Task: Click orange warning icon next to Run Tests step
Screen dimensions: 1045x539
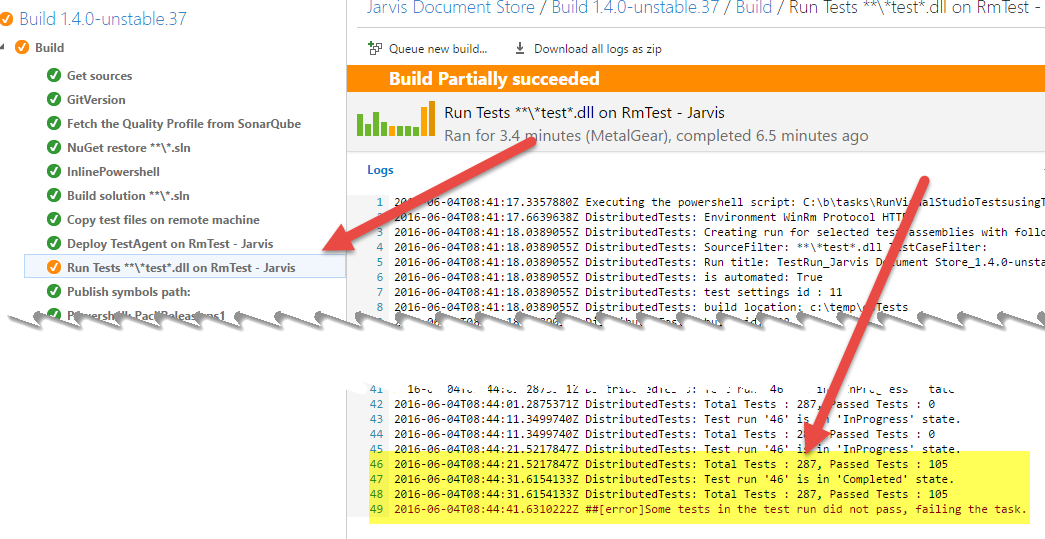Action: [54, 267]
